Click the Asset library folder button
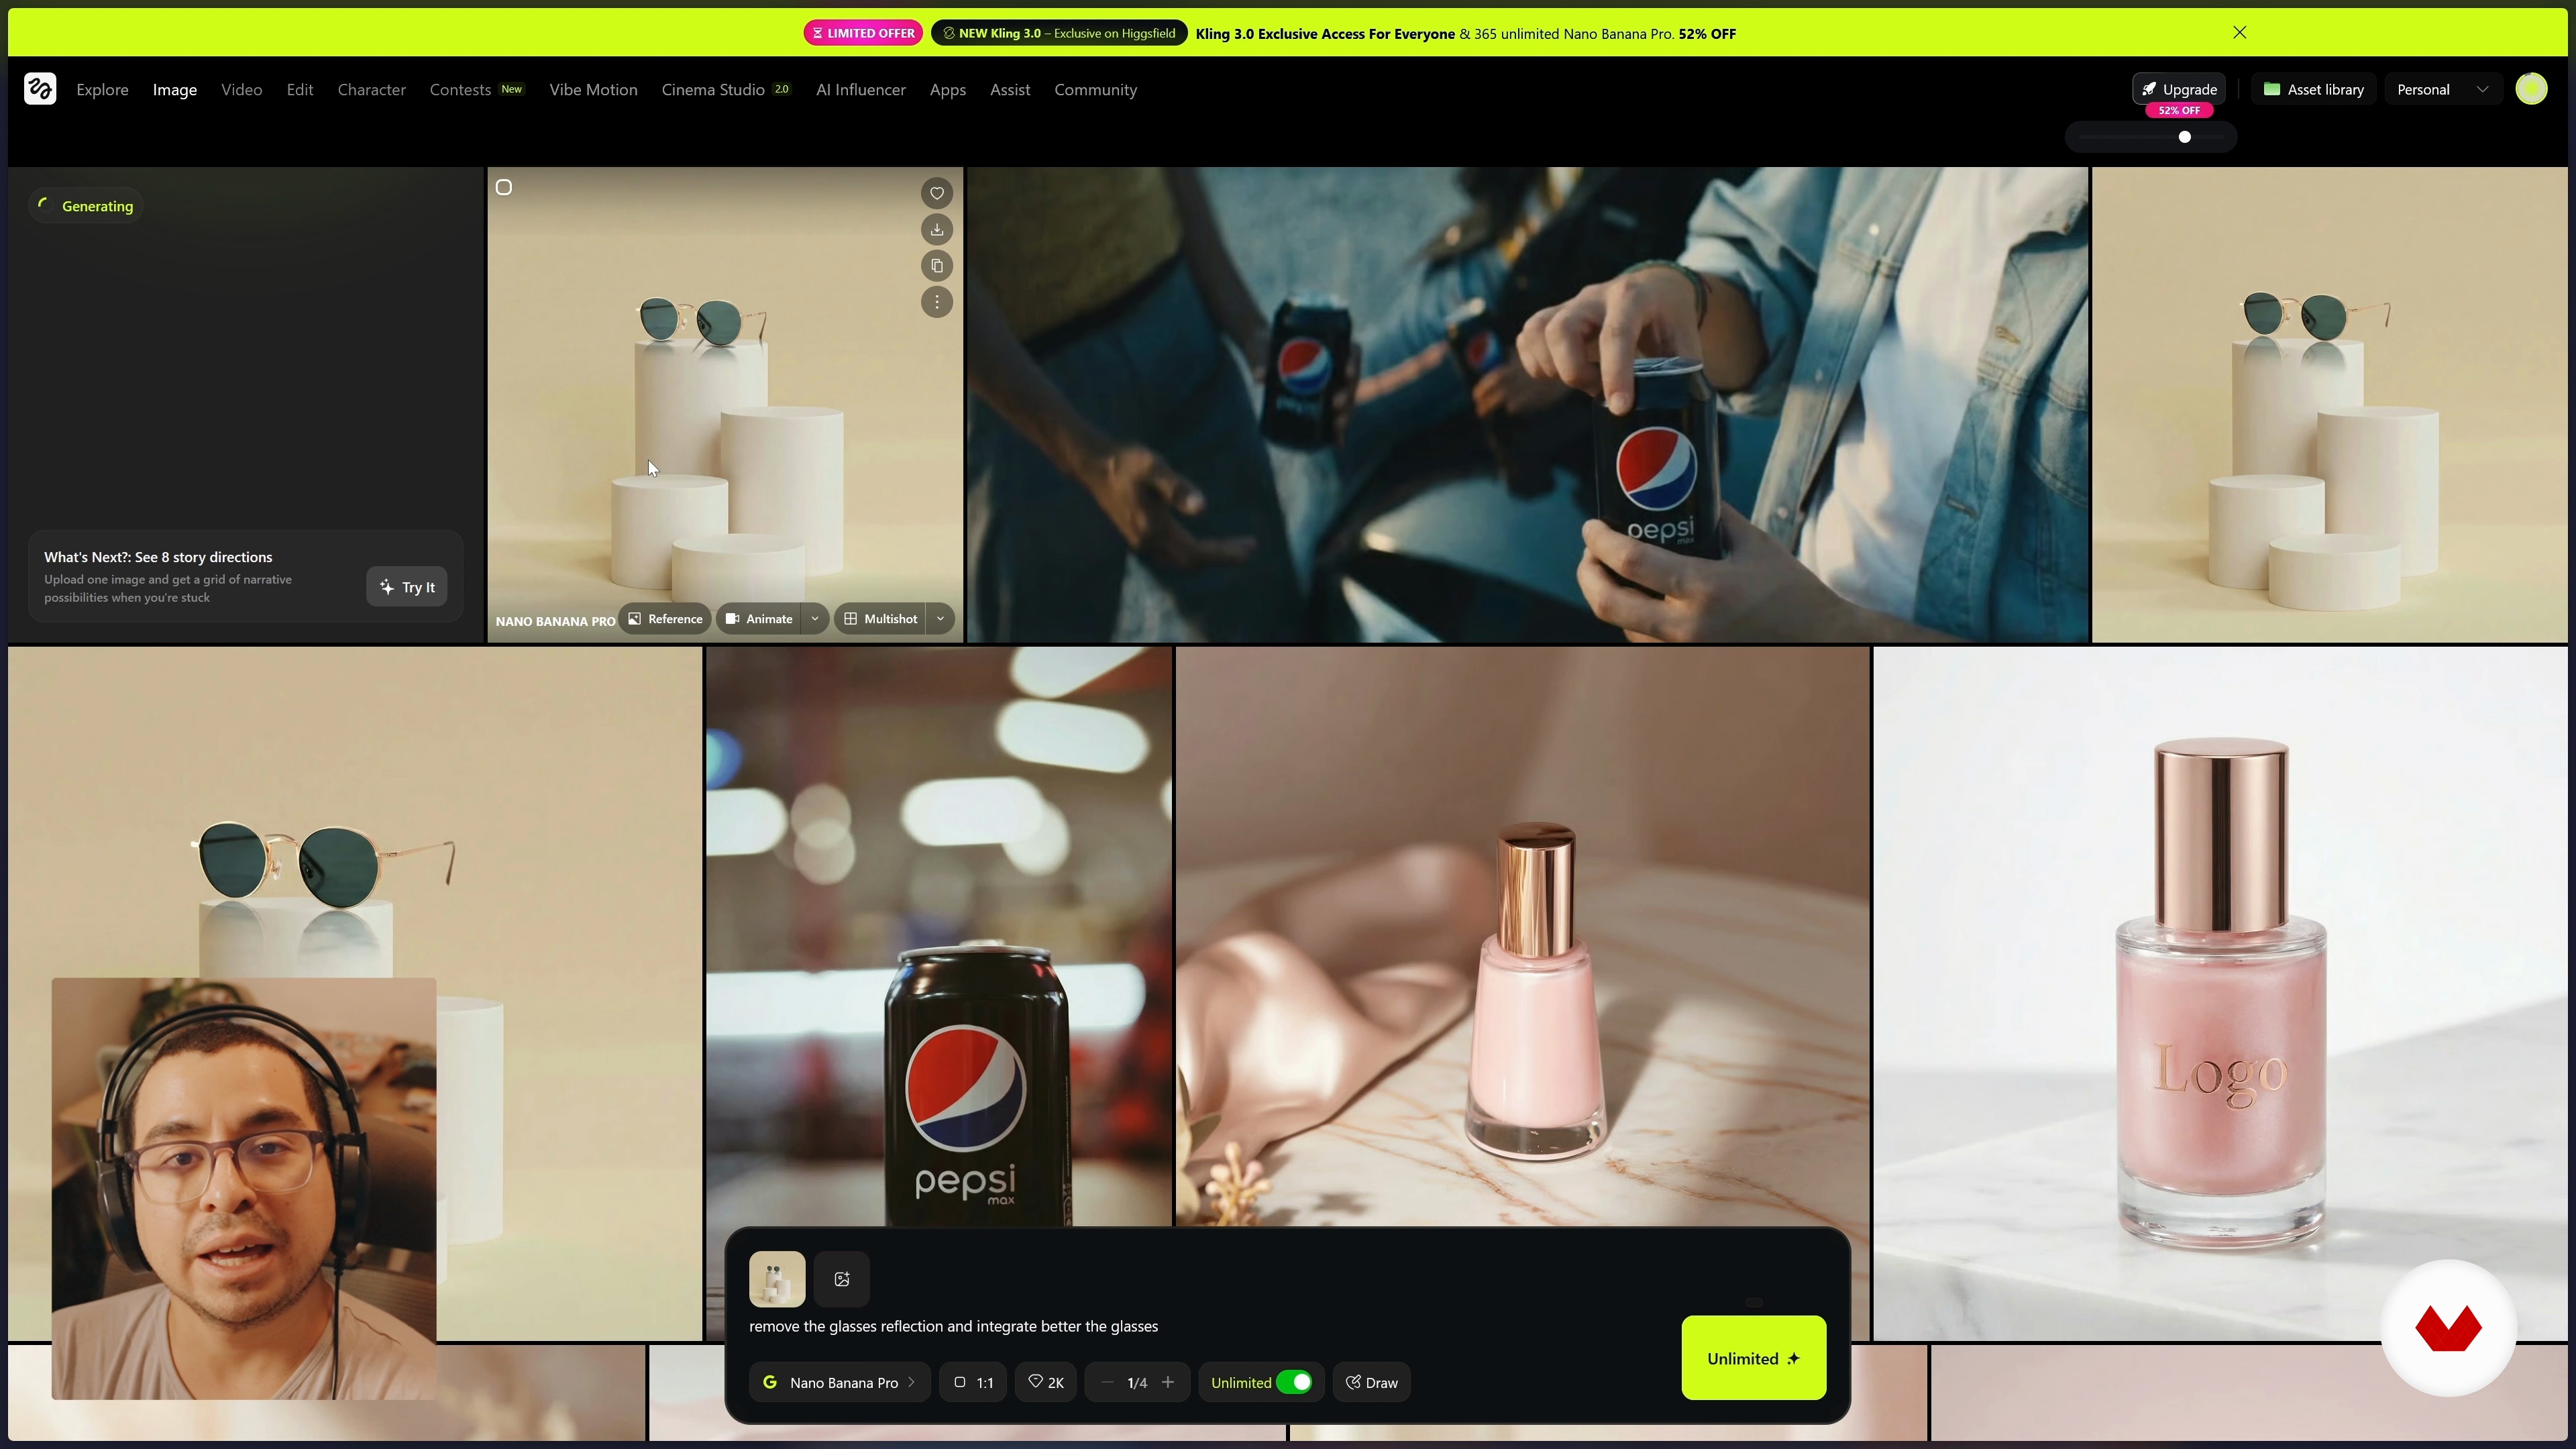This screenshot has height=1449, width=2576. (2314, 89)
